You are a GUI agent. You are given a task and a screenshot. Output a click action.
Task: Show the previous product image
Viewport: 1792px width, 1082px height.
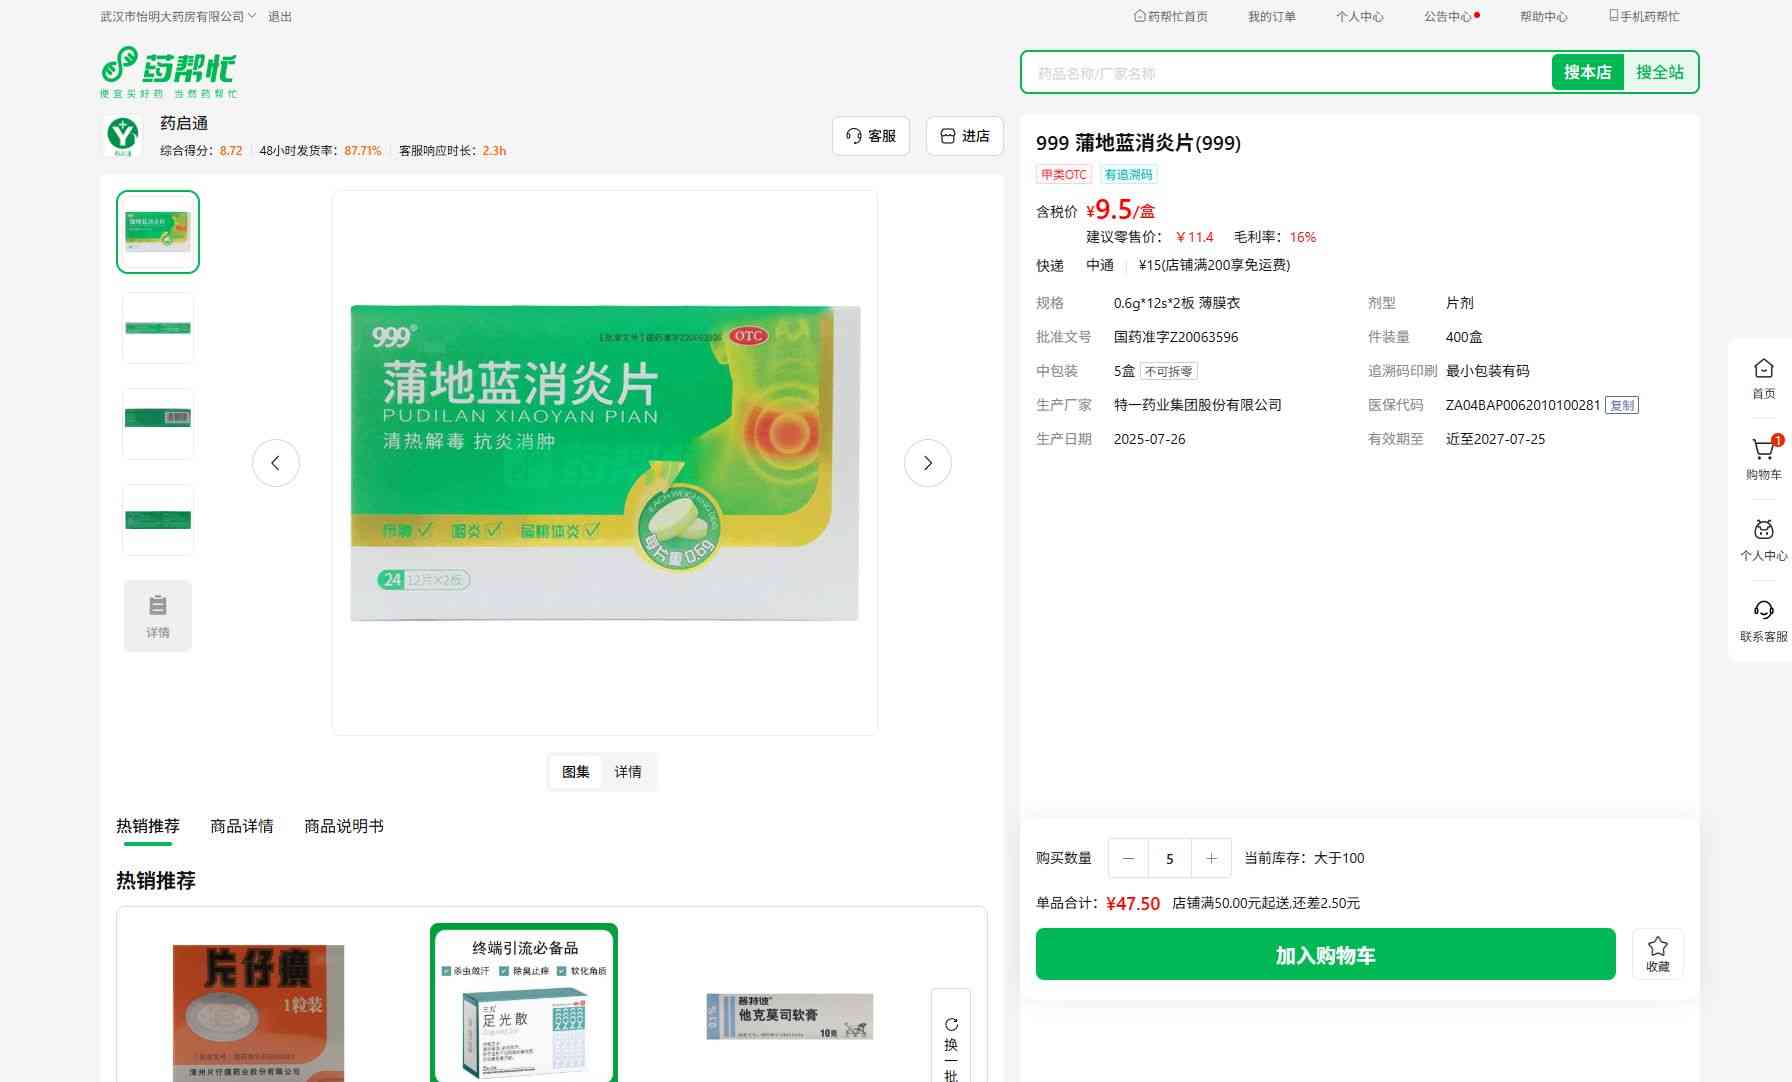pos(275,463)
